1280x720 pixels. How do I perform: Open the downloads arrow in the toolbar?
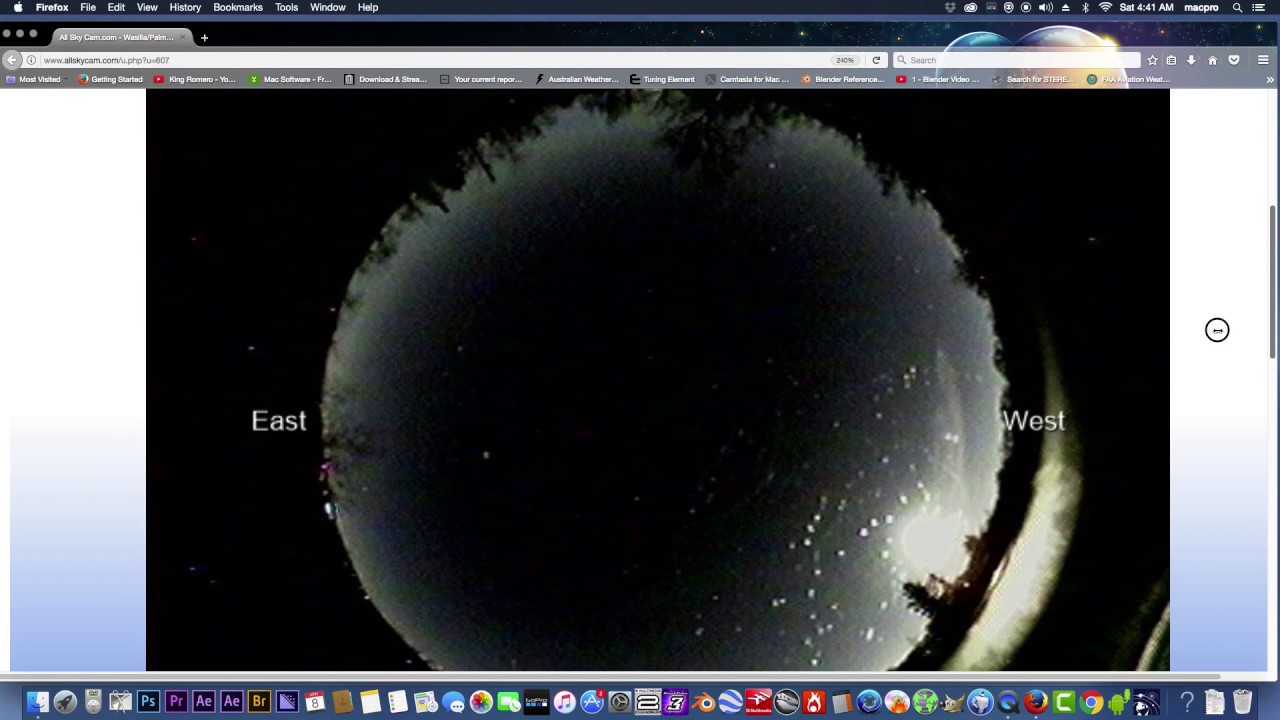pos(1191,60)
